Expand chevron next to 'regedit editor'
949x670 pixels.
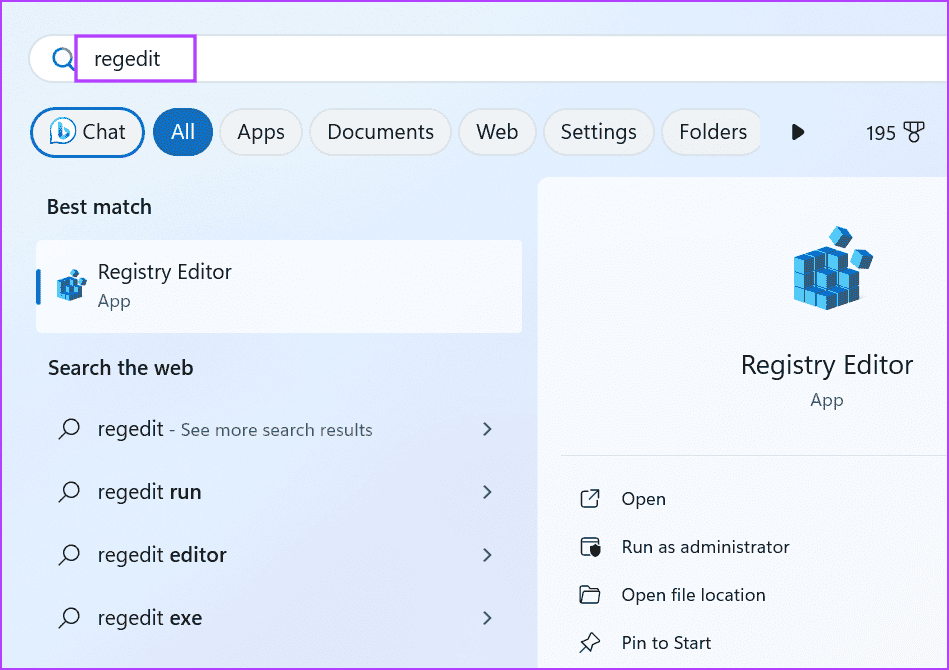[487, 555]
